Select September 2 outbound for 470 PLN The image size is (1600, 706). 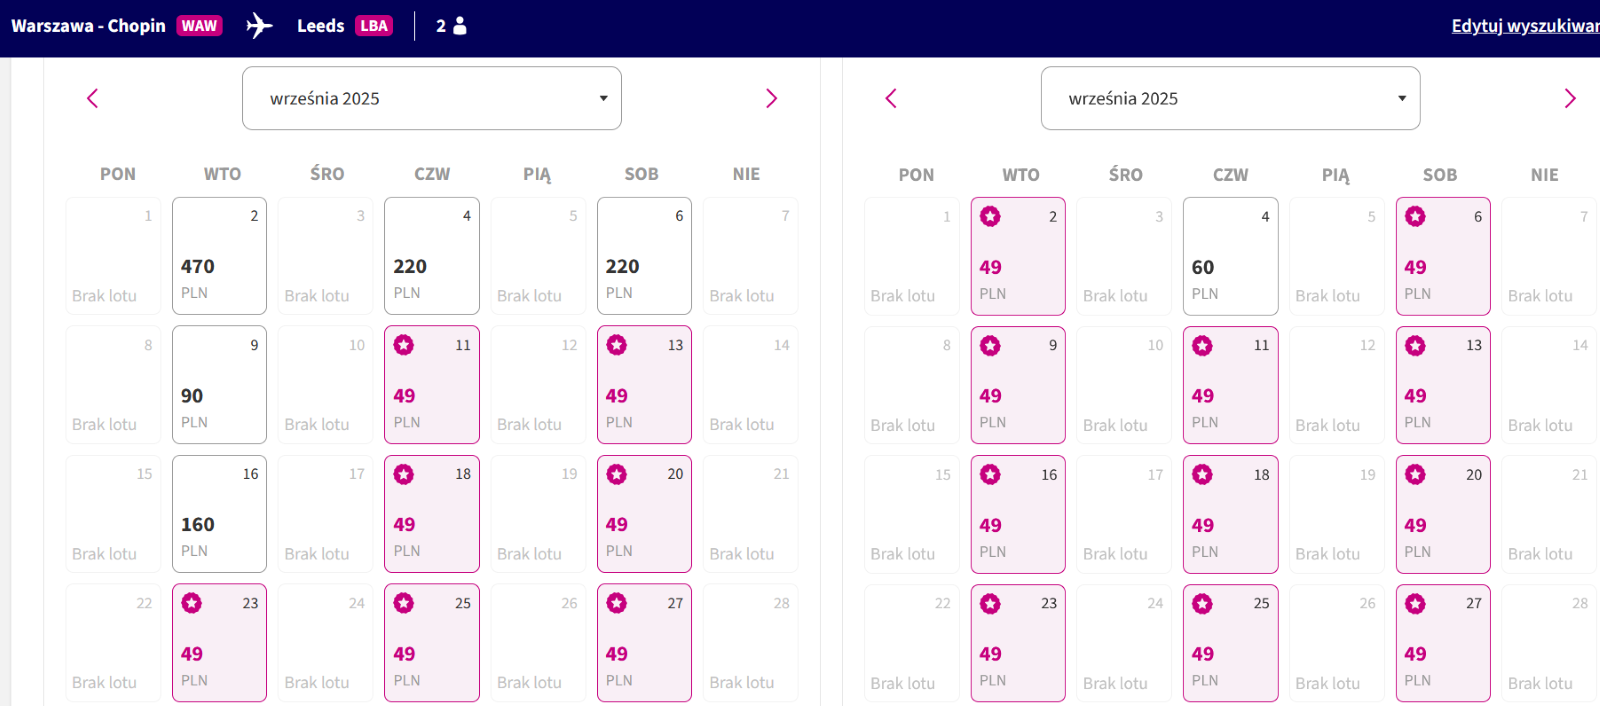(219, 256)
